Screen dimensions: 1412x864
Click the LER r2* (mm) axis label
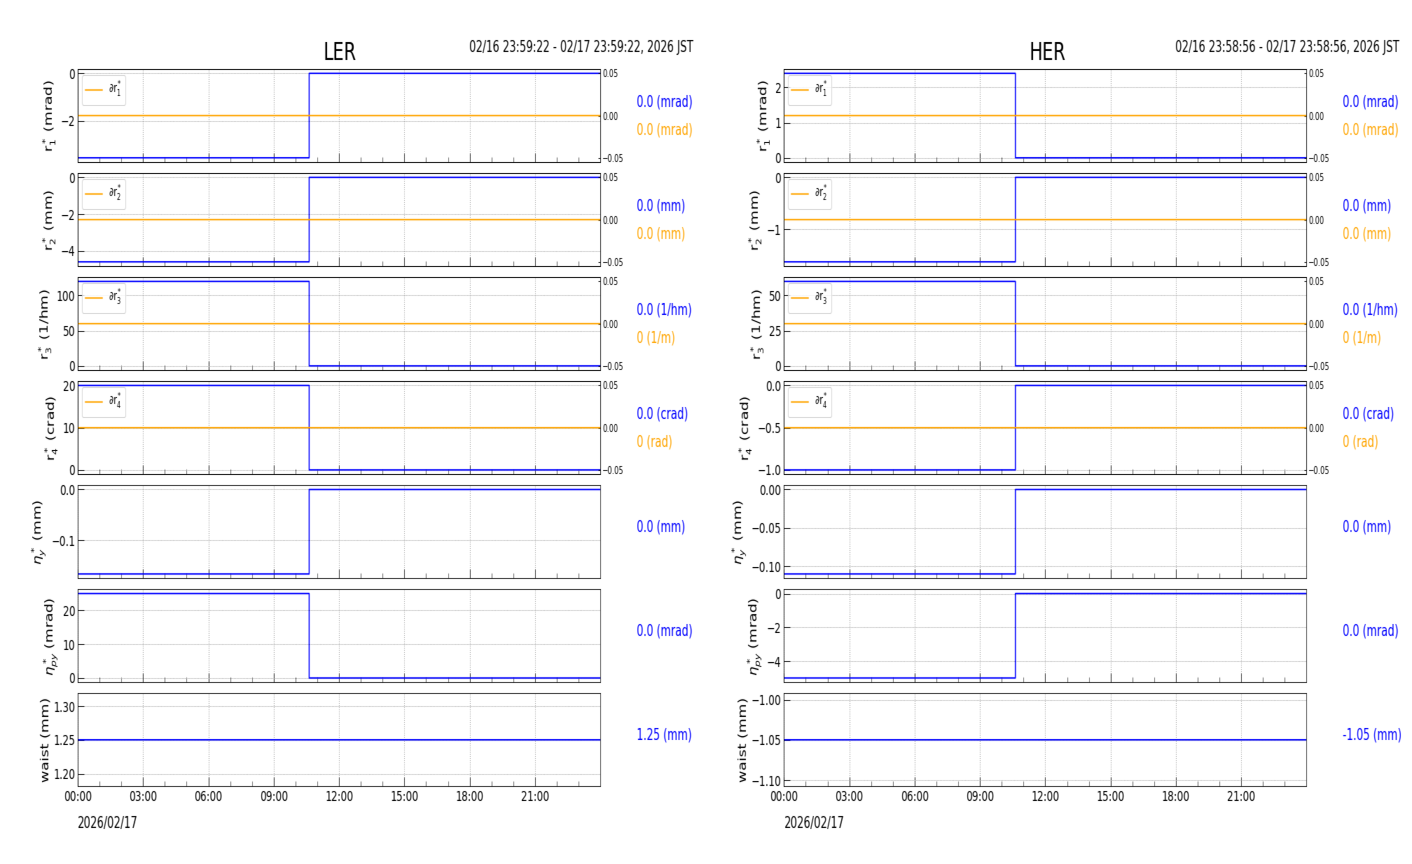coord(47,220)
